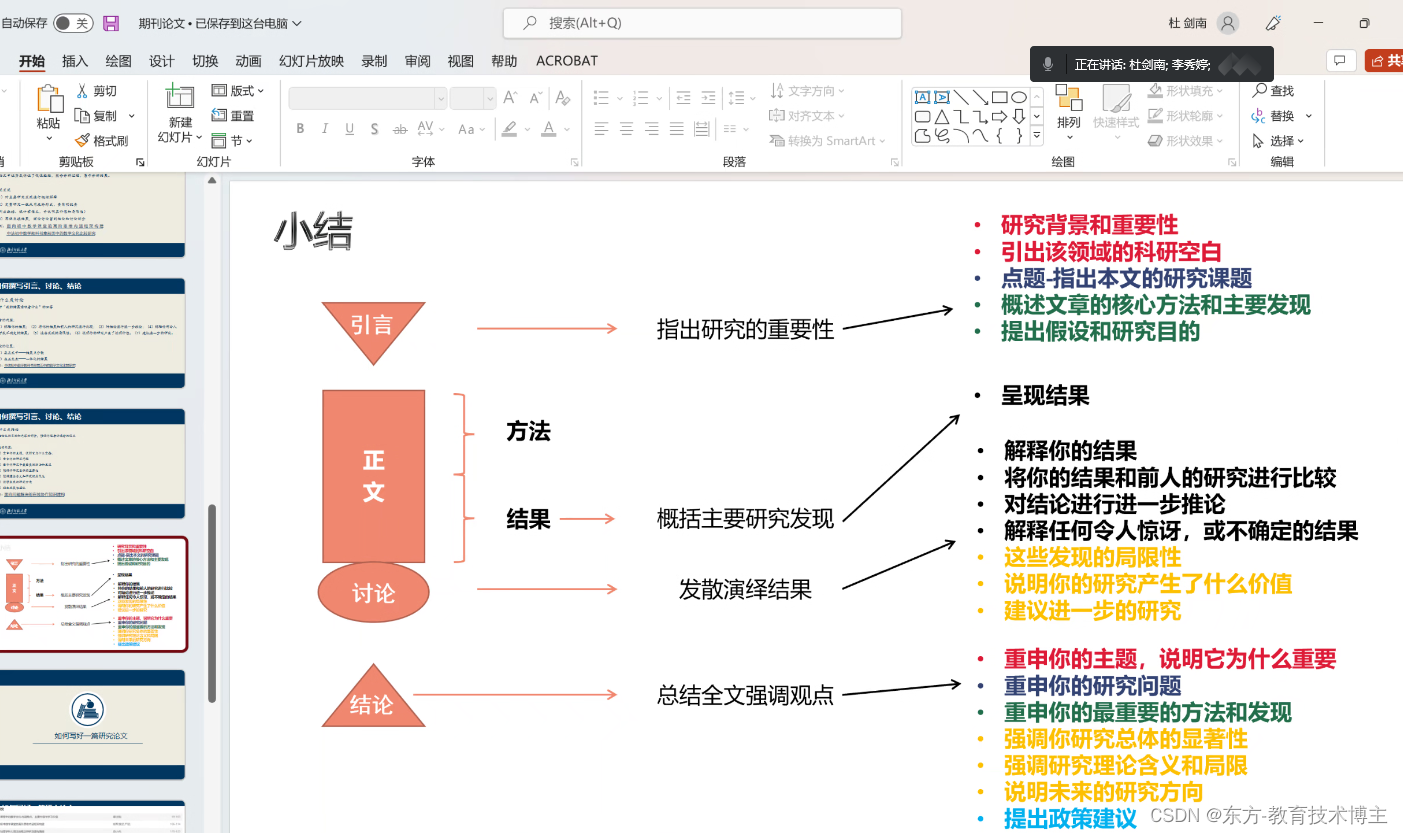
Task: Click the 新建幻灯片 new slide icon
Action: coord(180,97)
